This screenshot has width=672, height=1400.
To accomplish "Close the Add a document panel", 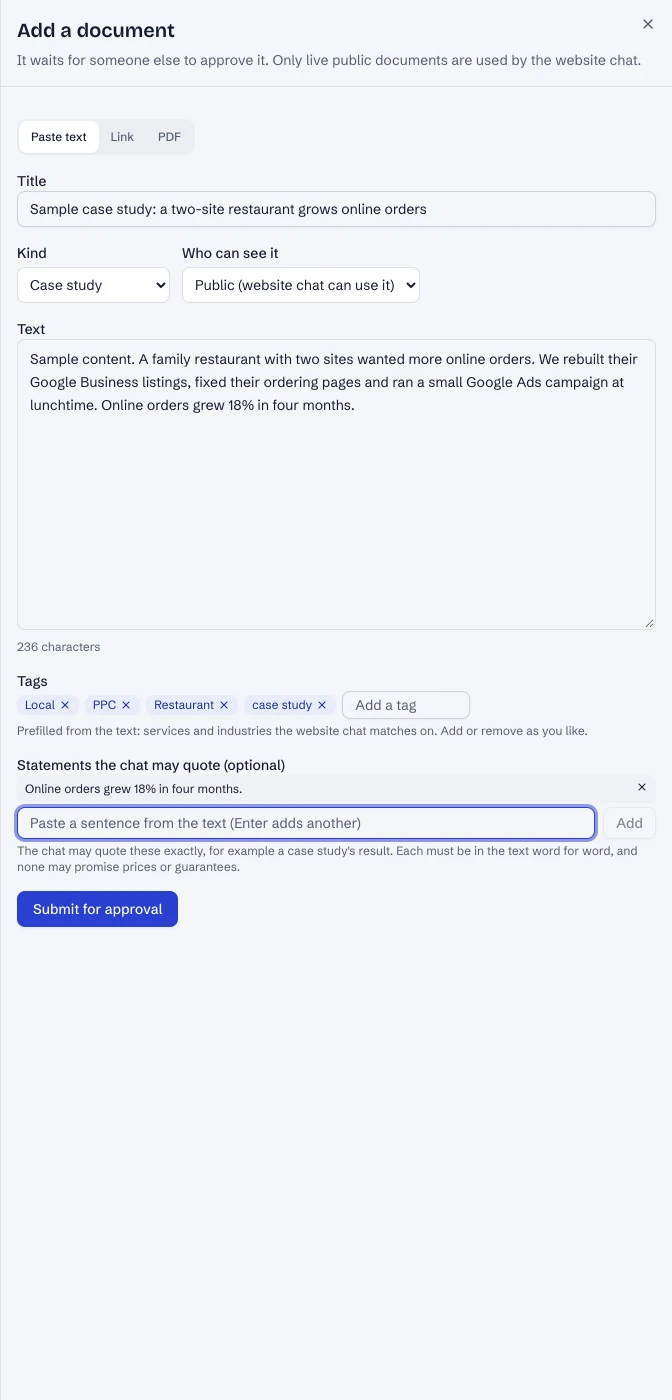I will point(648,24).
